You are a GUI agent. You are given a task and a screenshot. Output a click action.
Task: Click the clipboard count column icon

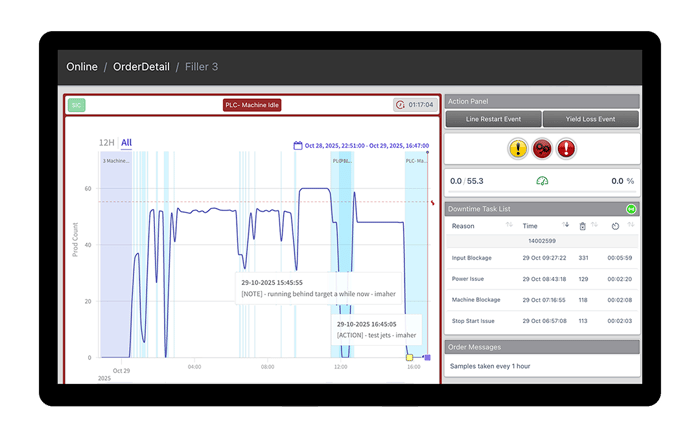[583, 226]
